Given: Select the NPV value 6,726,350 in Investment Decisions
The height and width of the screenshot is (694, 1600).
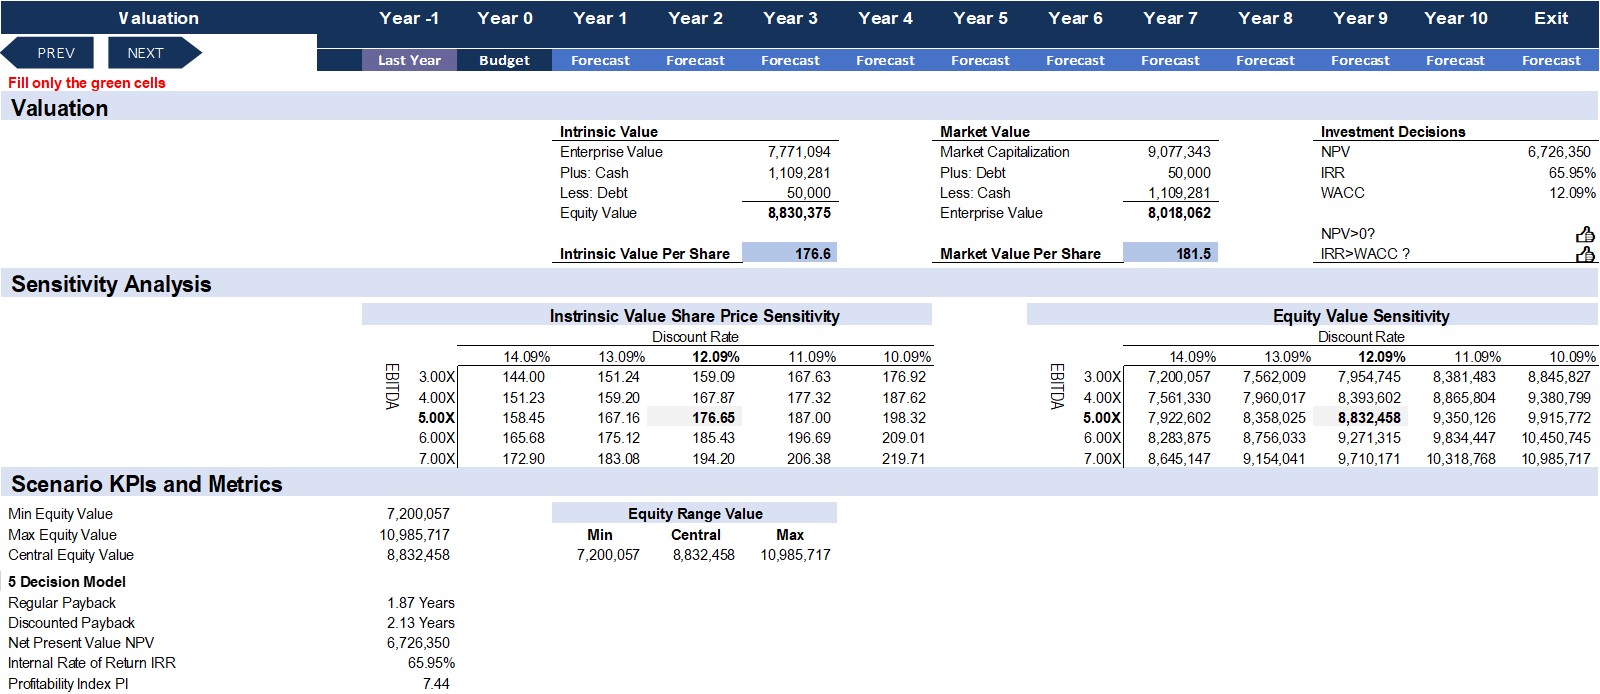Looking at the screenshot, I should tap(1558, 152).
